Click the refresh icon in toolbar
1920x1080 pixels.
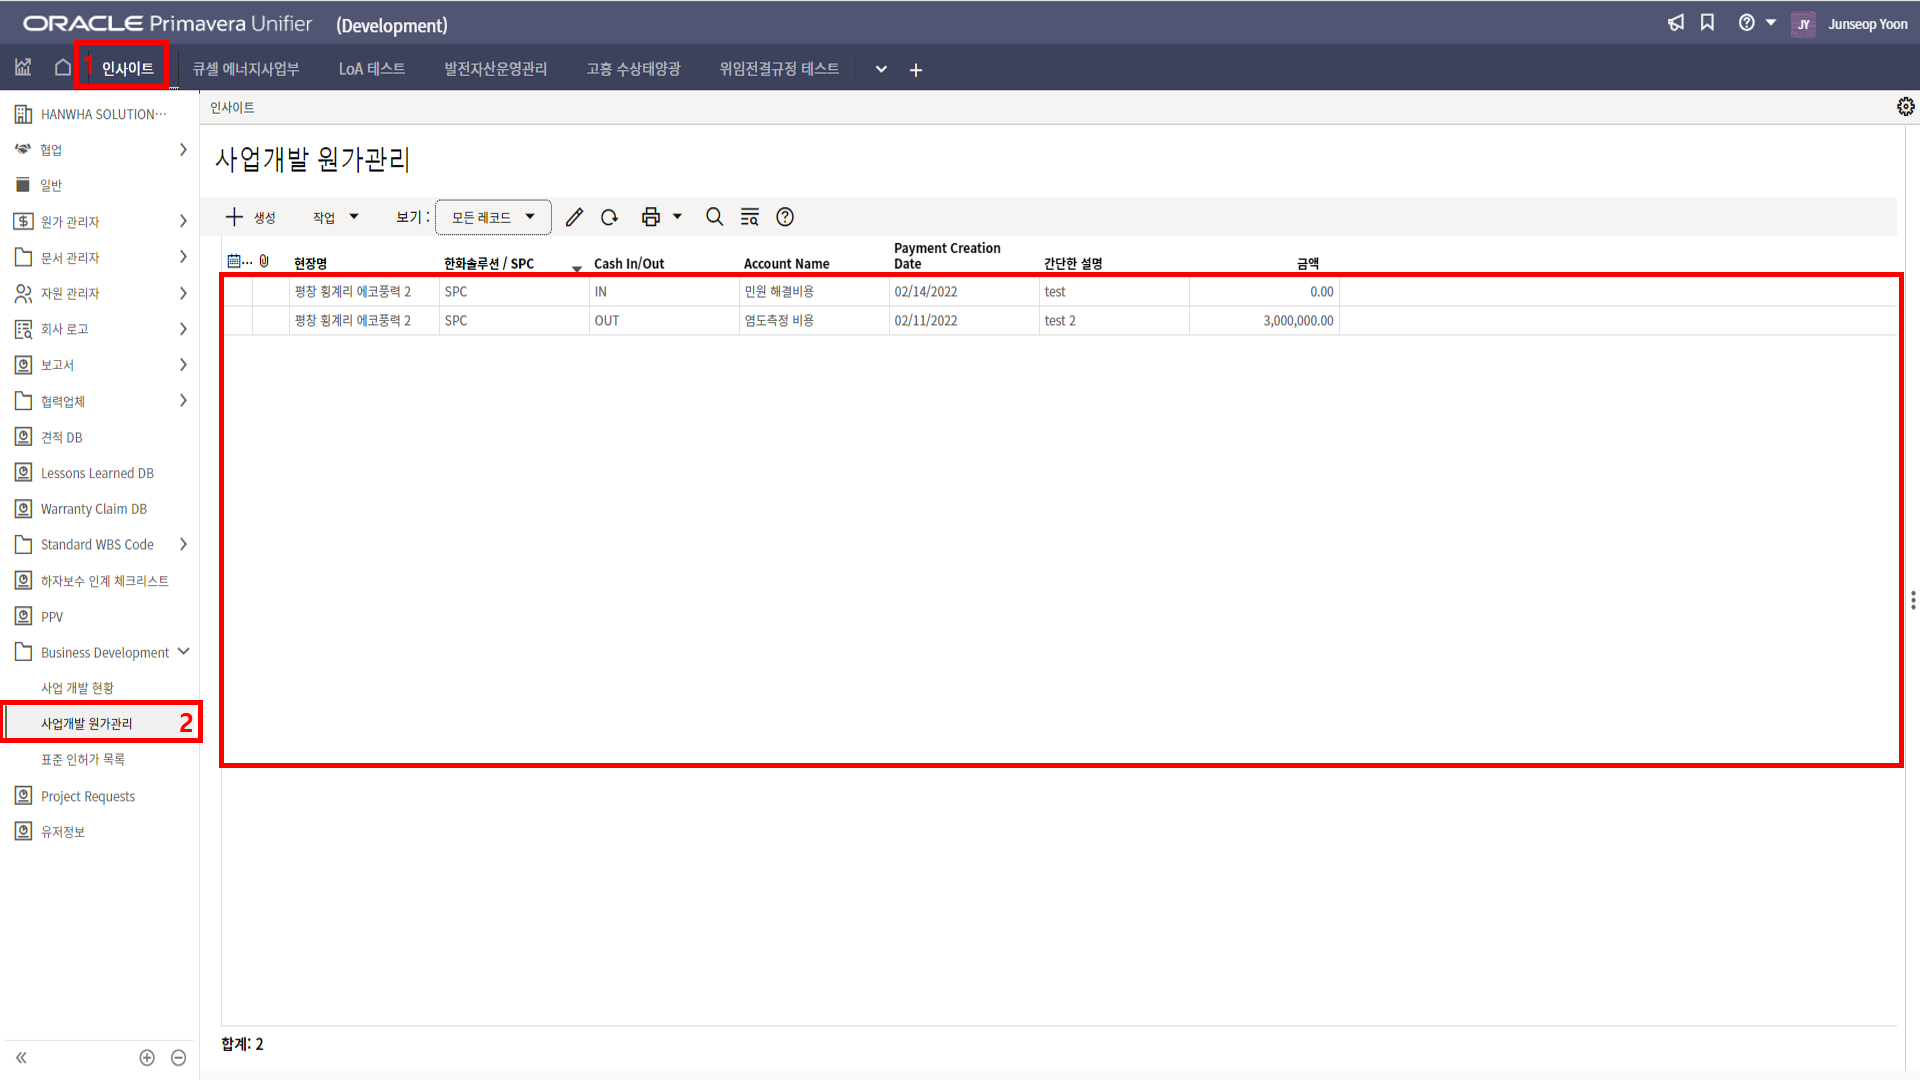click(609, 217)
